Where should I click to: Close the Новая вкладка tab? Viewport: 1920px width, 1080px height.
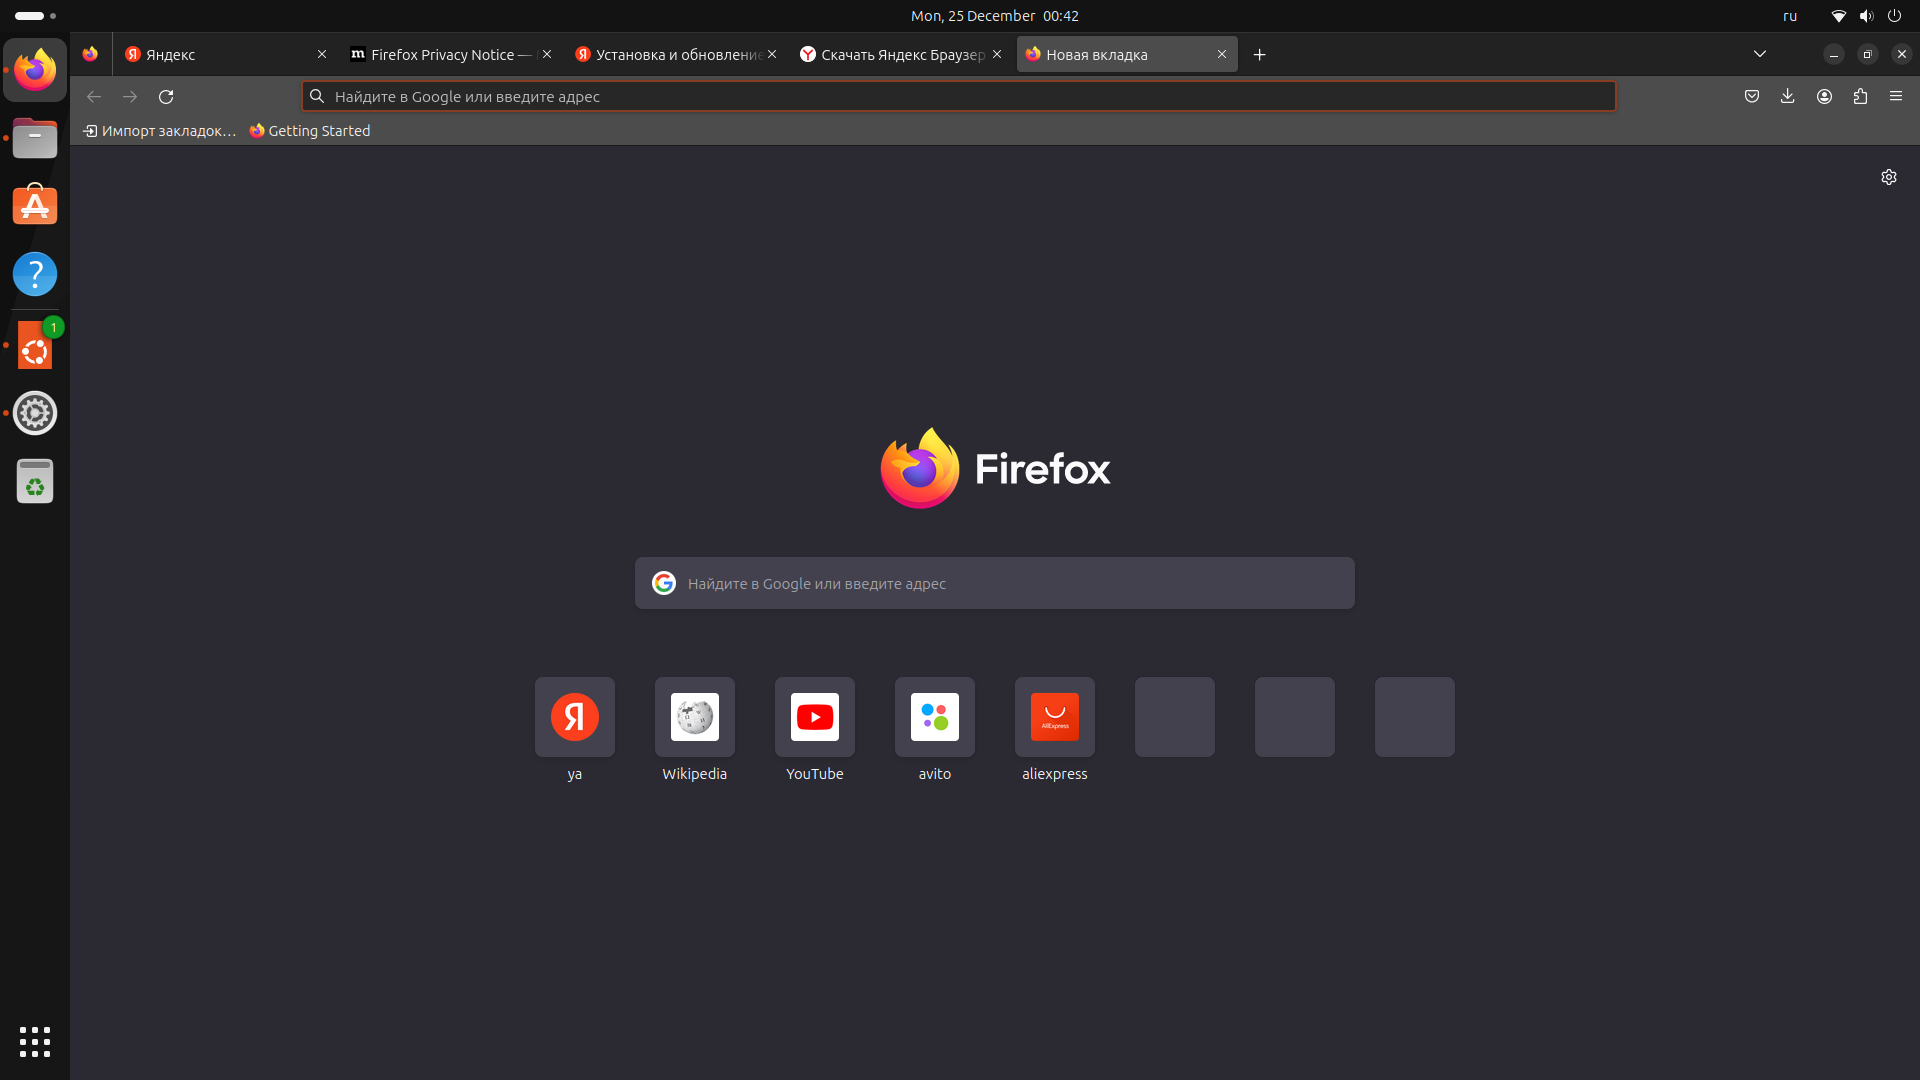tap(1222, 55)
